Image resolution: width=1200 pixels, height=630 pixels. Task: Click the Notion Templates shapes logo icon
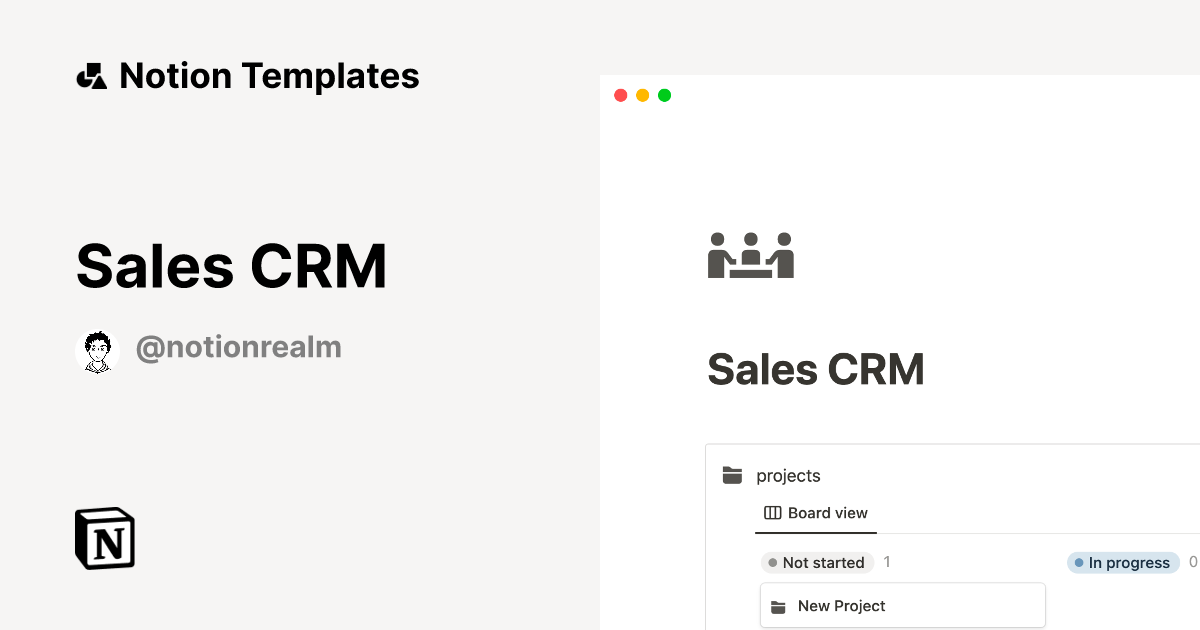[92, 76]
